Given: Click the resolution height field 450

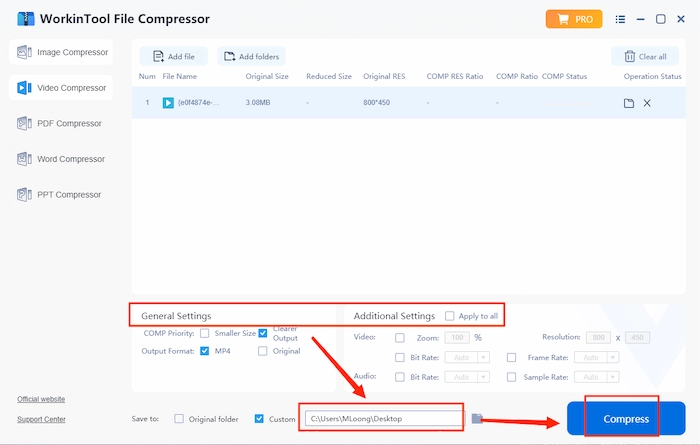Looking at the screenshot, I should pyautogui.click(x=638, y=337).
